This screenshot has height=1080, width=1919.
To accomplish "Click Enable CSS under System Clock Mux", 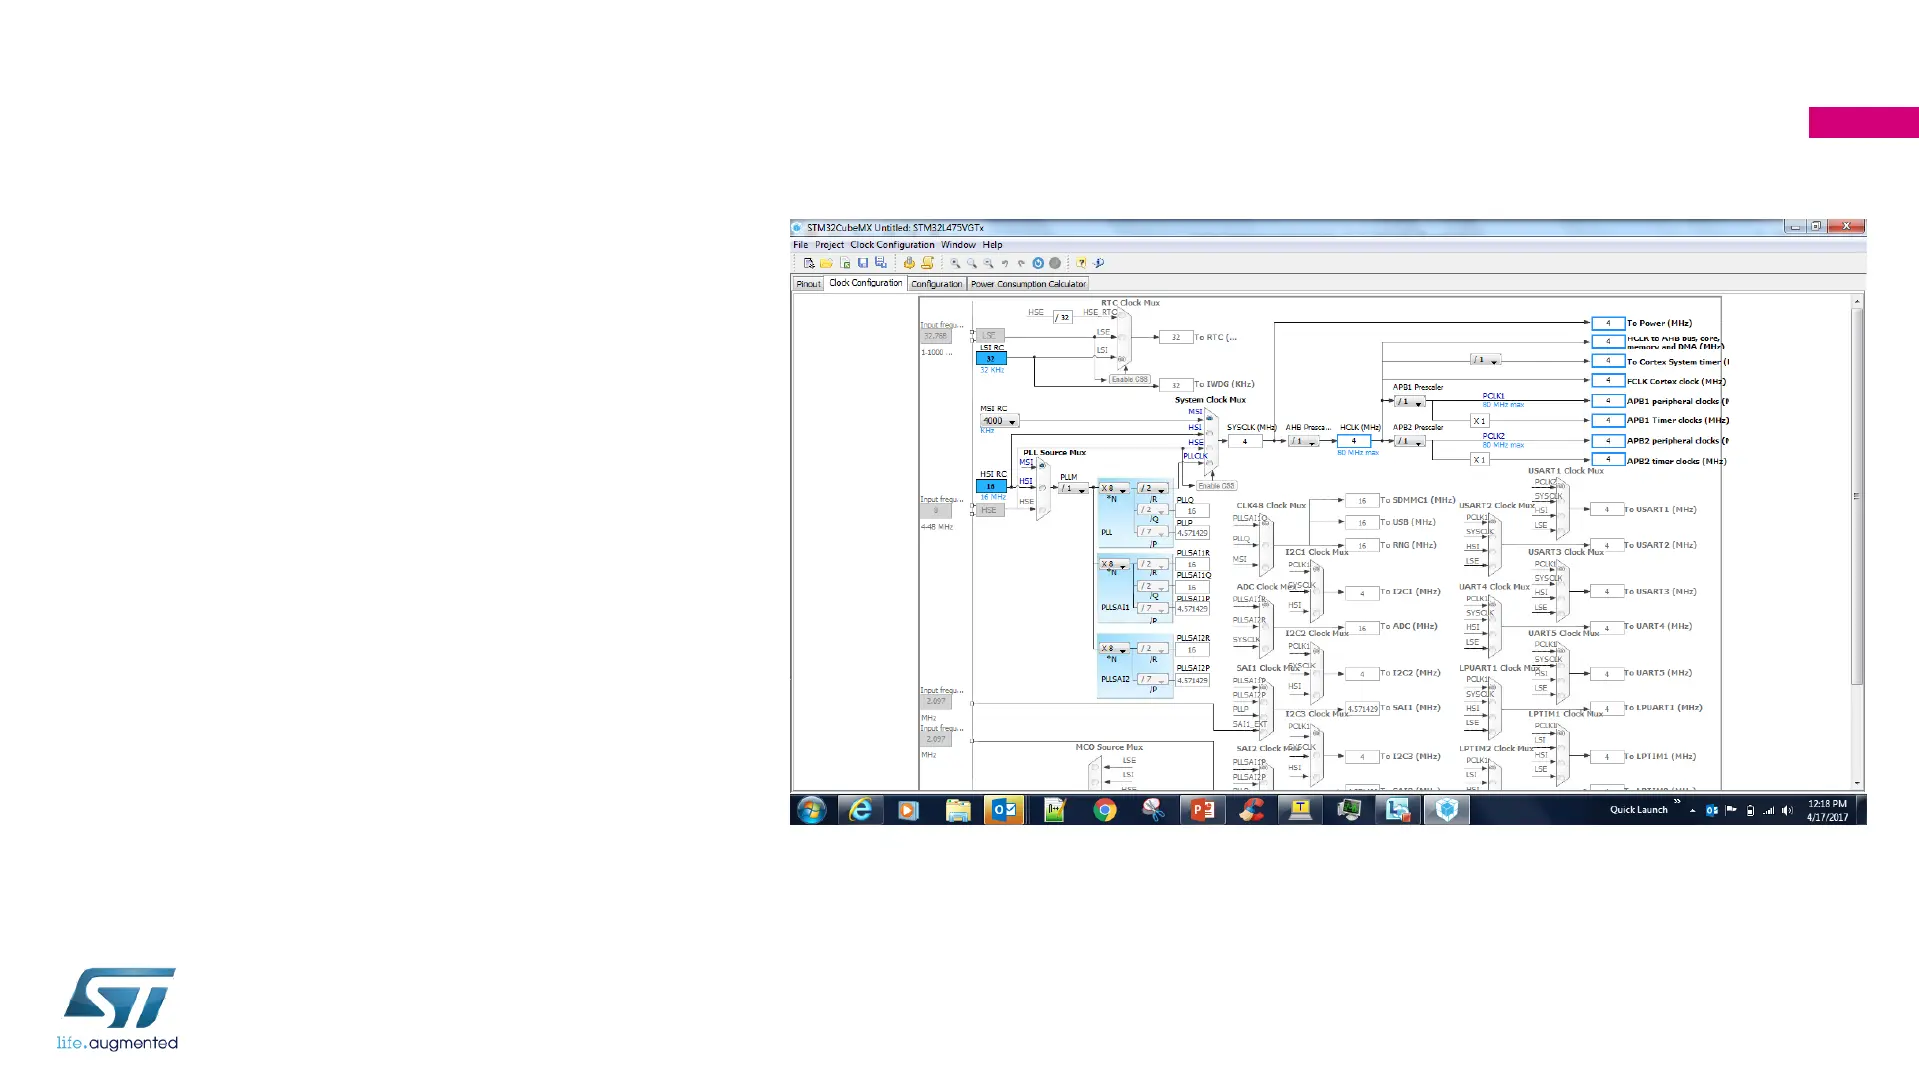I will 1216,486.
